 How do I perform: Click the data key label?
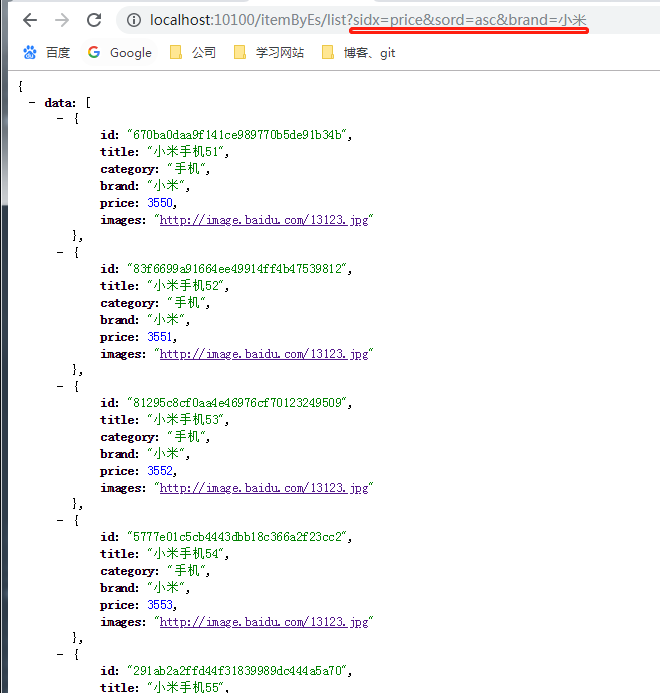click(x=60, y=103)
